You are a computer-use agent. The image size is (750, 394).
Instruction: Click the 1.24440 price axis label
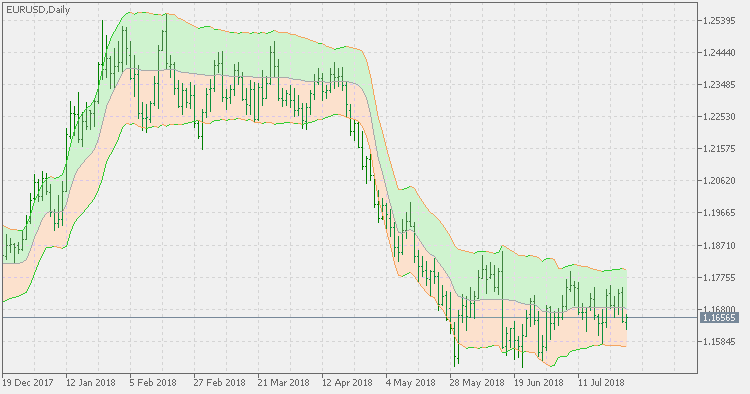[719, 53]
